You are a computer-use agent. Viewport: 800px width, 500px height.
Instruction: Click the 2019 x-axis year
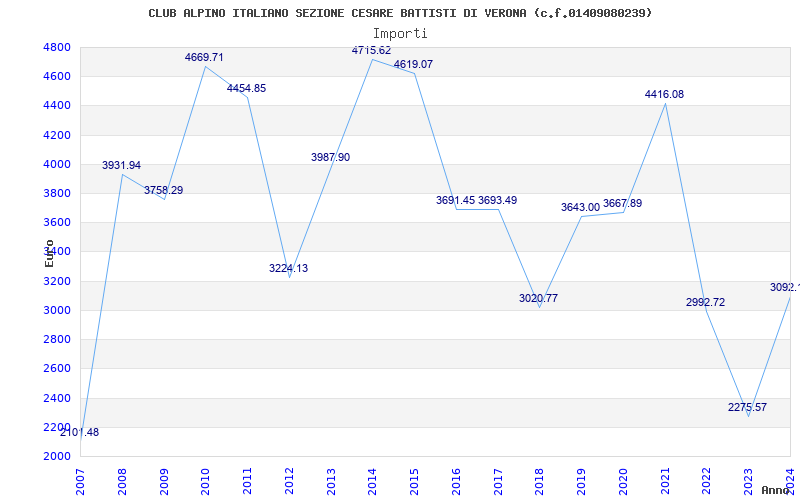[x=582, y=482]
